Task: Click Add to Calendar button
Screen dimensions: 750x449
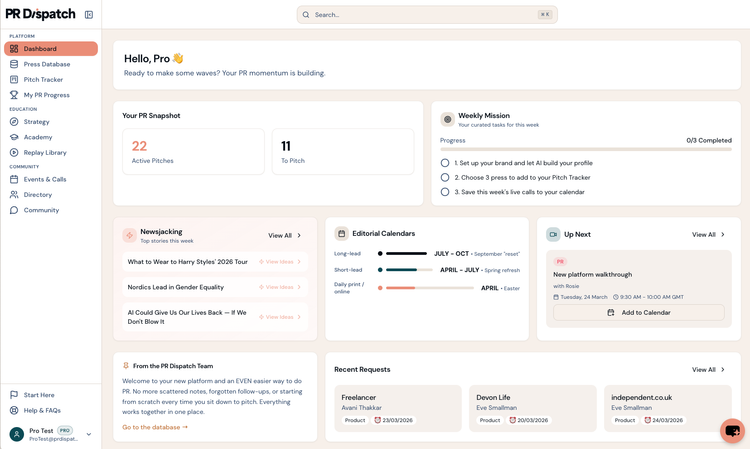Action: (x=639, y=312)
